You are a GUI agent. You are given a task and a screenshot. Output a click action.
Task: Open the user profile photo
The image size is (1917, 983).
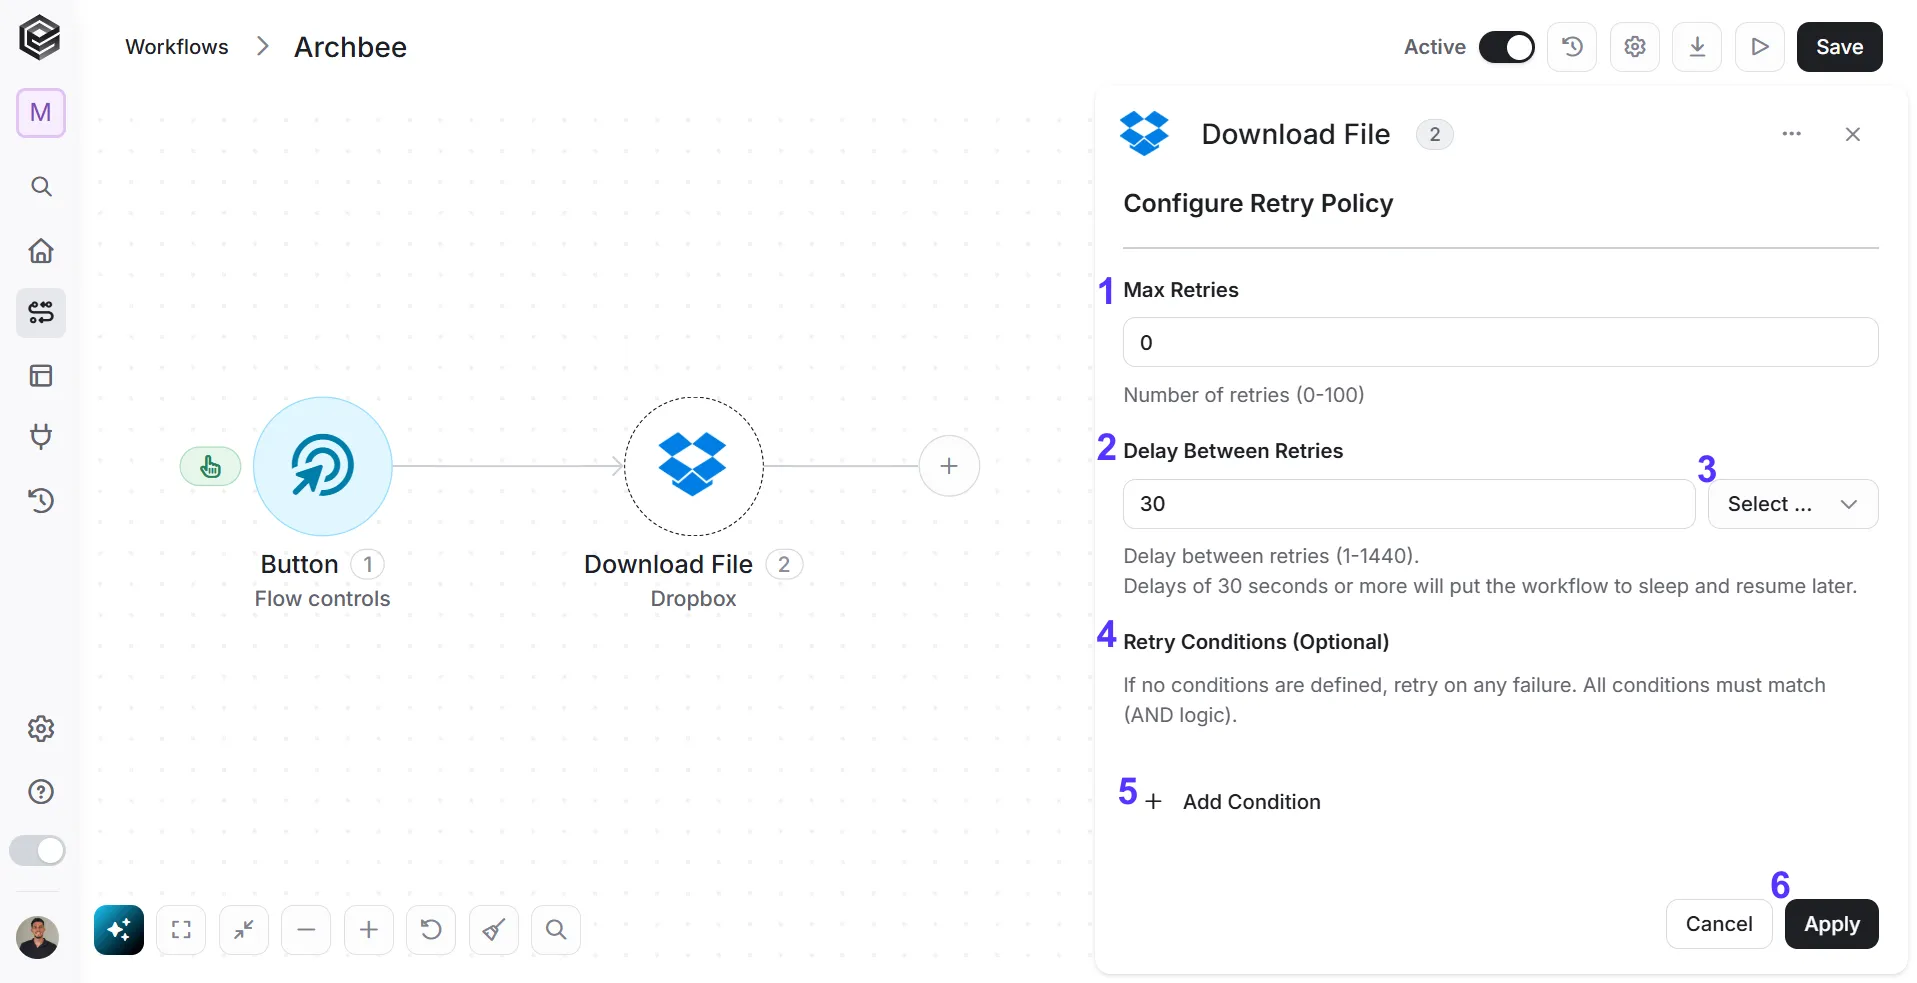pyautogui.click(x=38, y=937)
